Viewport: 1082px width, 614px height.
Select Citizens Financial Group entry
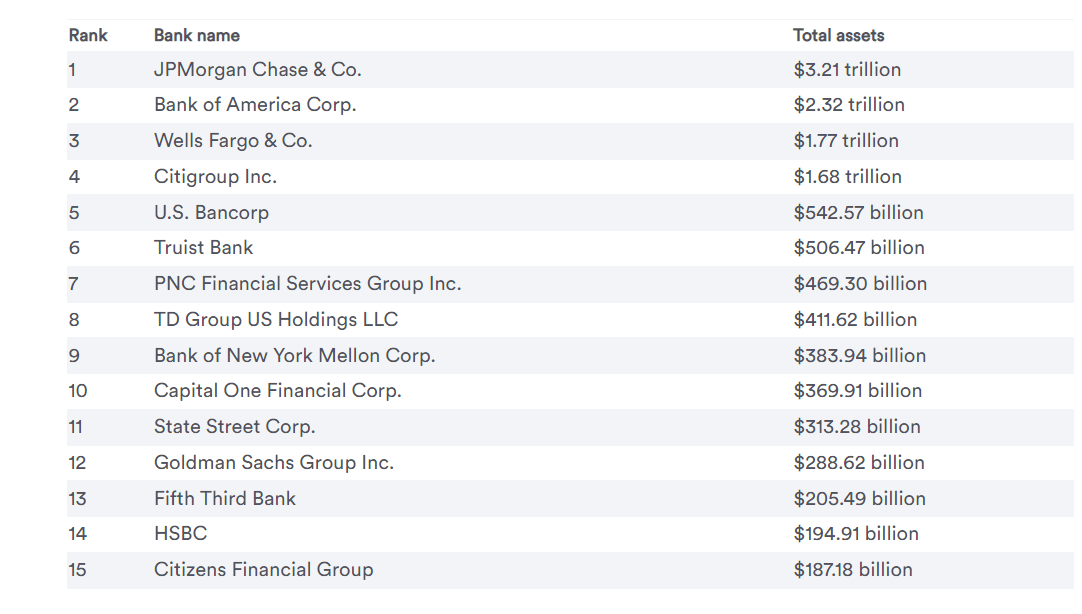coord(263,570)
